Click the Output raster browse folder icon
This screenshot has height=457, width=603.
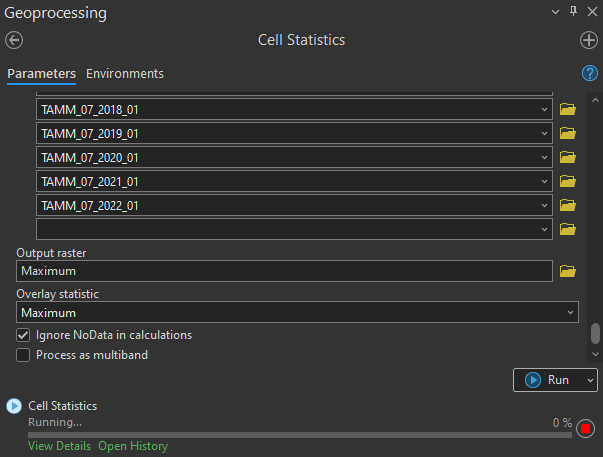[x=568, y=271]
